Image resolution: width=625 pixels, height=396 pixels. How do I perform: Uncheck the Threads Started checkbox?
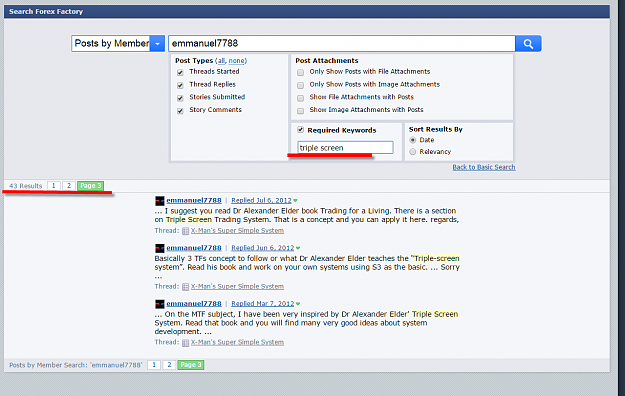[x=180, y=72]
